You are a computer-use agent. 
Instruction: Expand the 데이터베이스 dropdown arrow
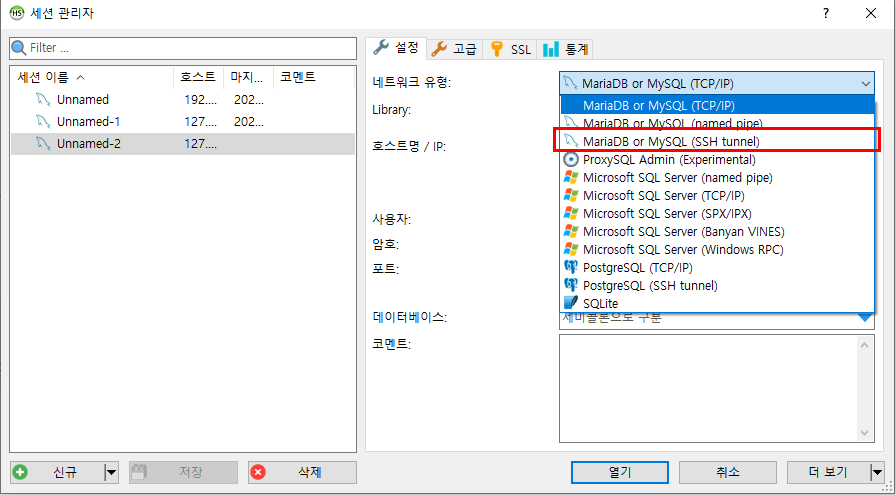tap(865, 317)
